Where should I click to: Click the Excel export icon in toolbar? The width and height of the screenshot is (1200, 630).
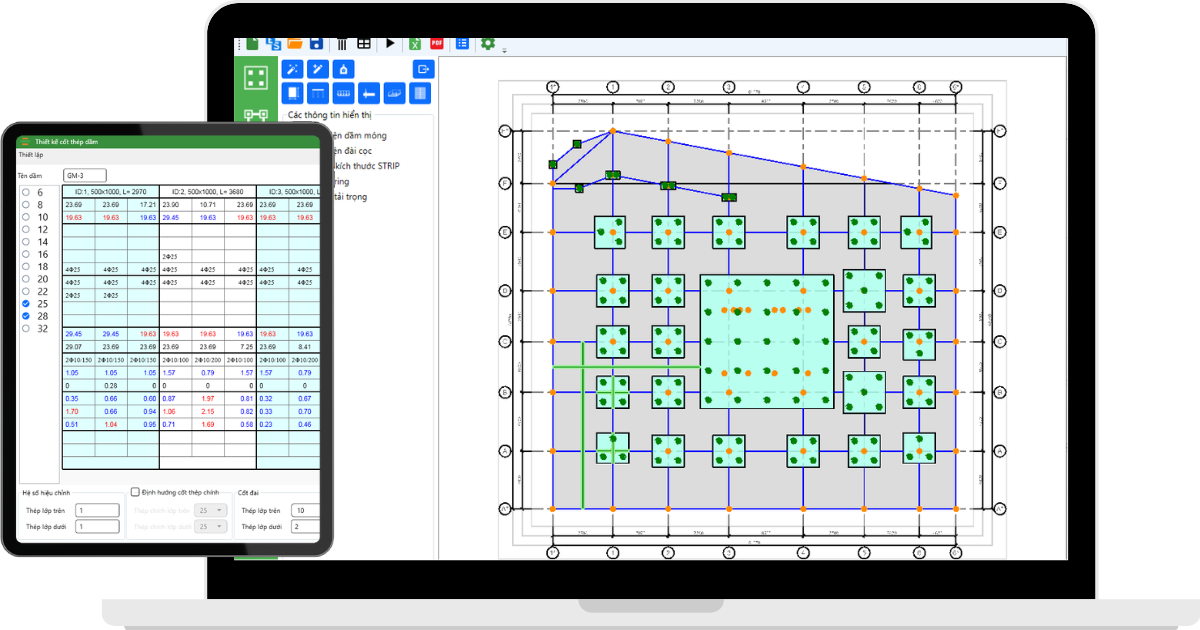414,44
